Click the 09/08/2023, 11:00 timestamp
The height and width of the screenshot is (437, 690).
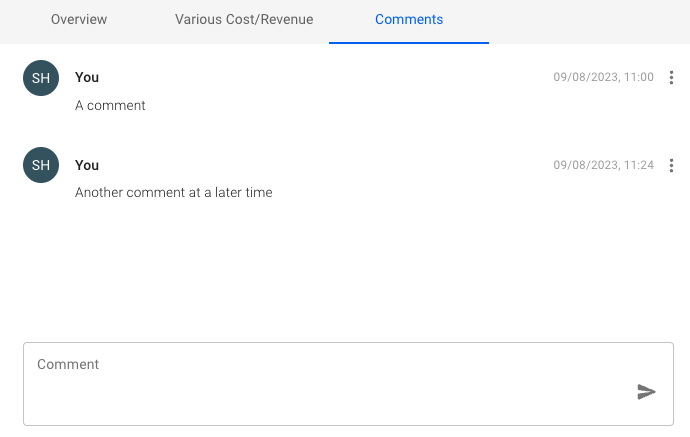pyautogui.click(x=604, y=77)
